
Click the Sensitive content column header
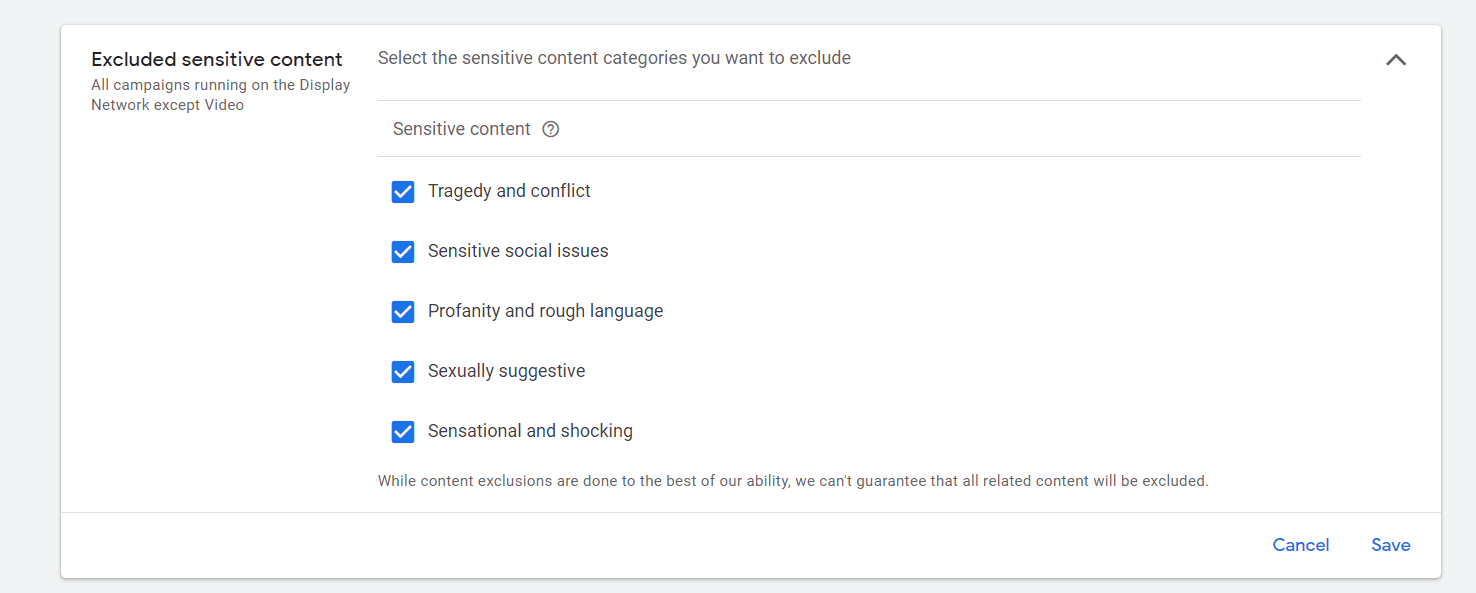pos(462,129)
